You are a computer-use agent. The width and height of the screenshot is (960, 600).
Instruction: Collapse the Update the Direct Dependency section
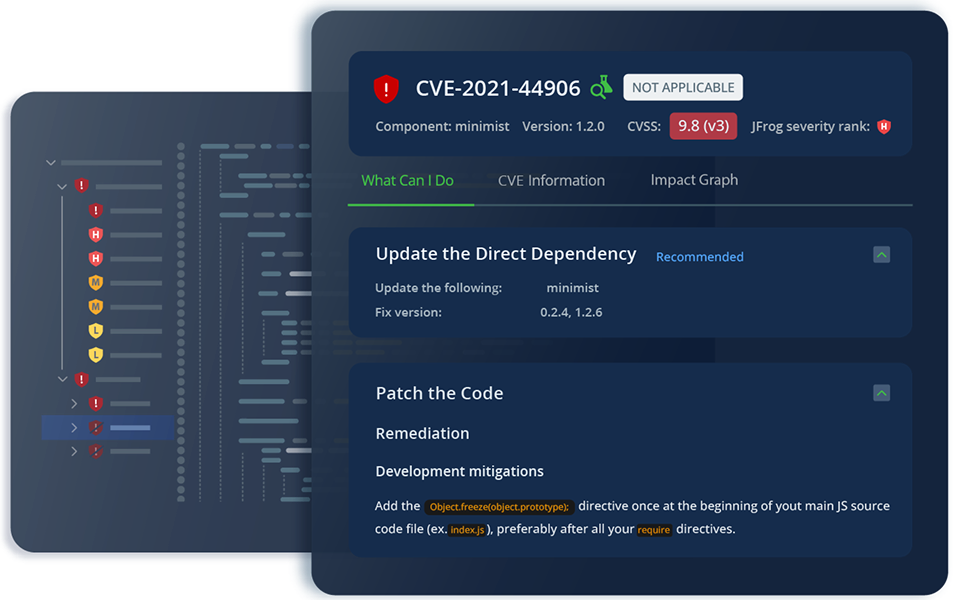[x=882, y=255]
